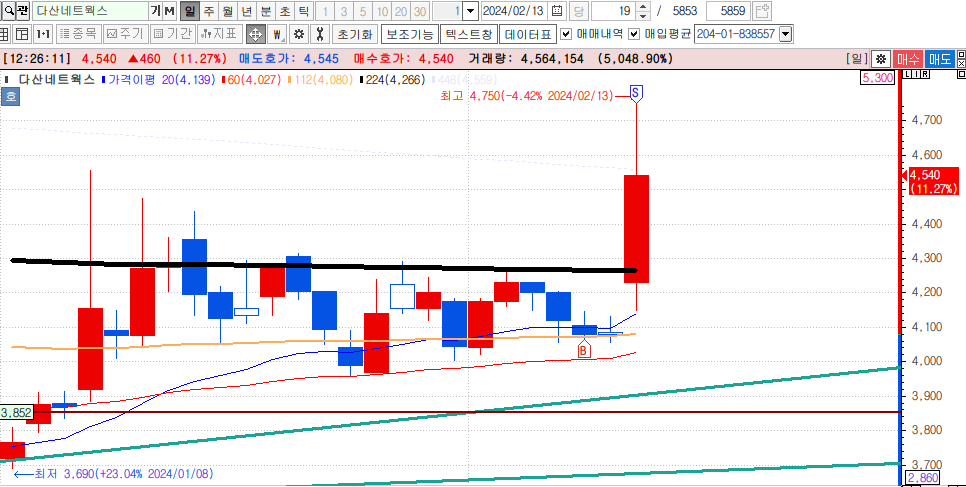Screen dimensions: 966x487
Task: Select the crosshair move tool
Action: (x=255, y=34)
